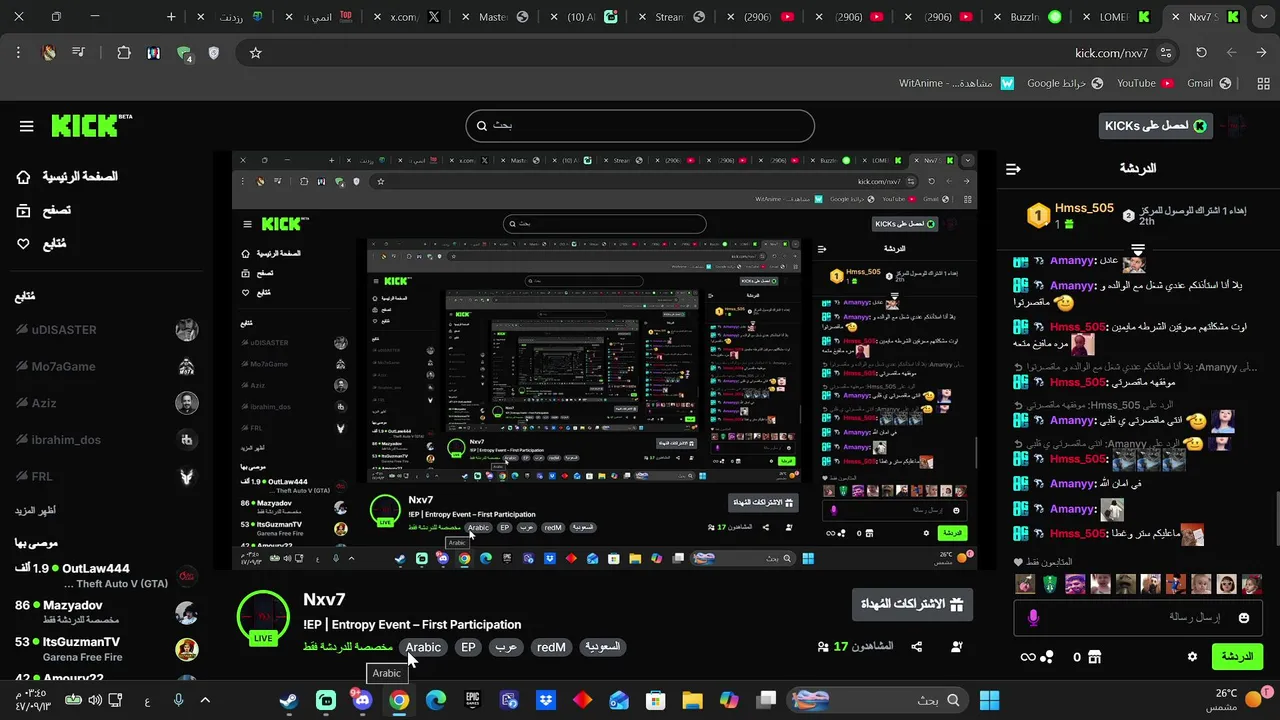Click the Kick search field بحث

tap(640, 126)
